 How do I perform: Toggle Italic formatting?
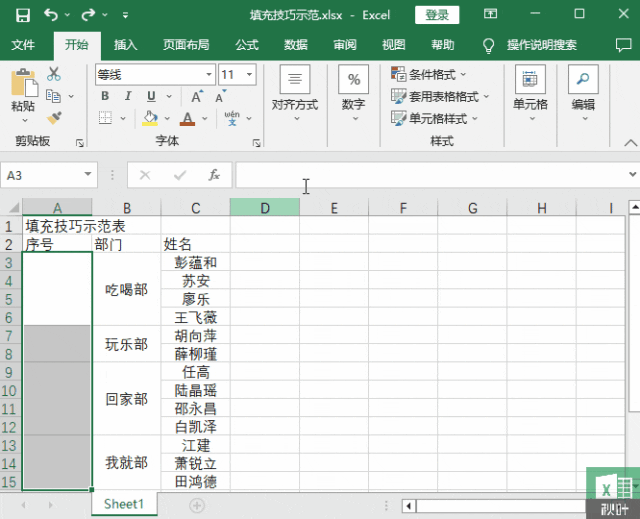coord(128,96)
